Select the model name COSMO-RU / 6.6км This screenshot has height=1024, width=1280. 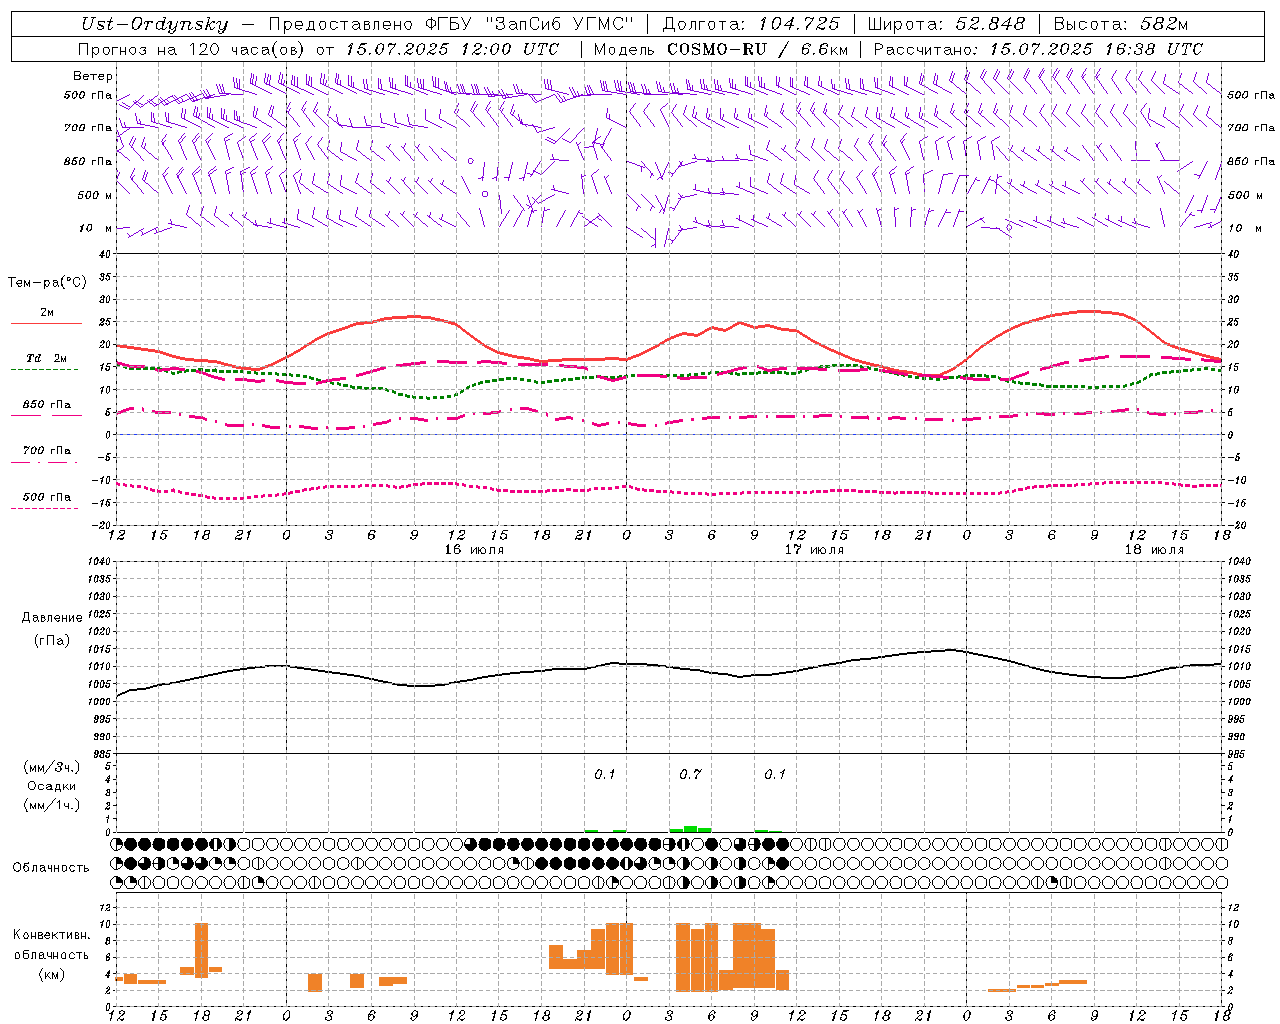pos(757,49)
